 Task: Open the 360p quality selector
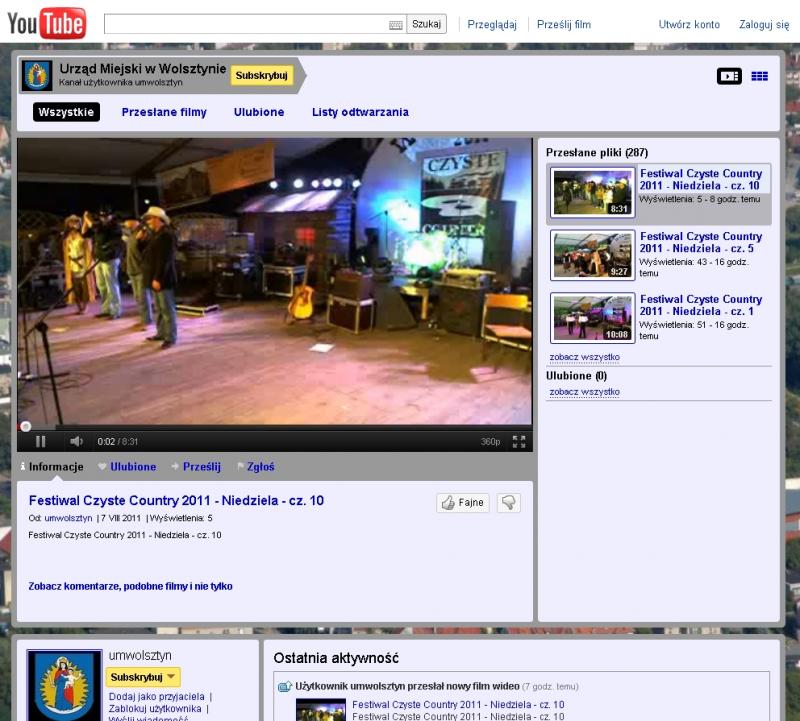[490, 441]
